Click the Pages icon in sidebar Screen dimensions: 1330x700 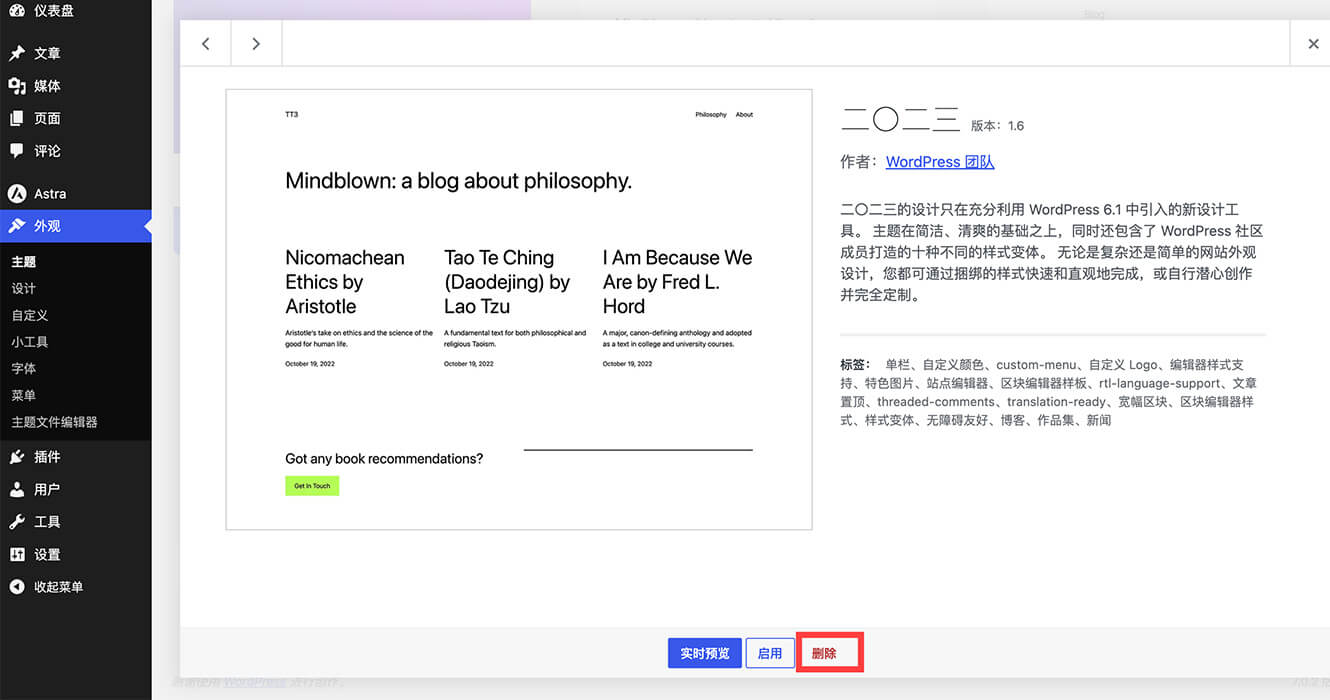pos(17,118)
